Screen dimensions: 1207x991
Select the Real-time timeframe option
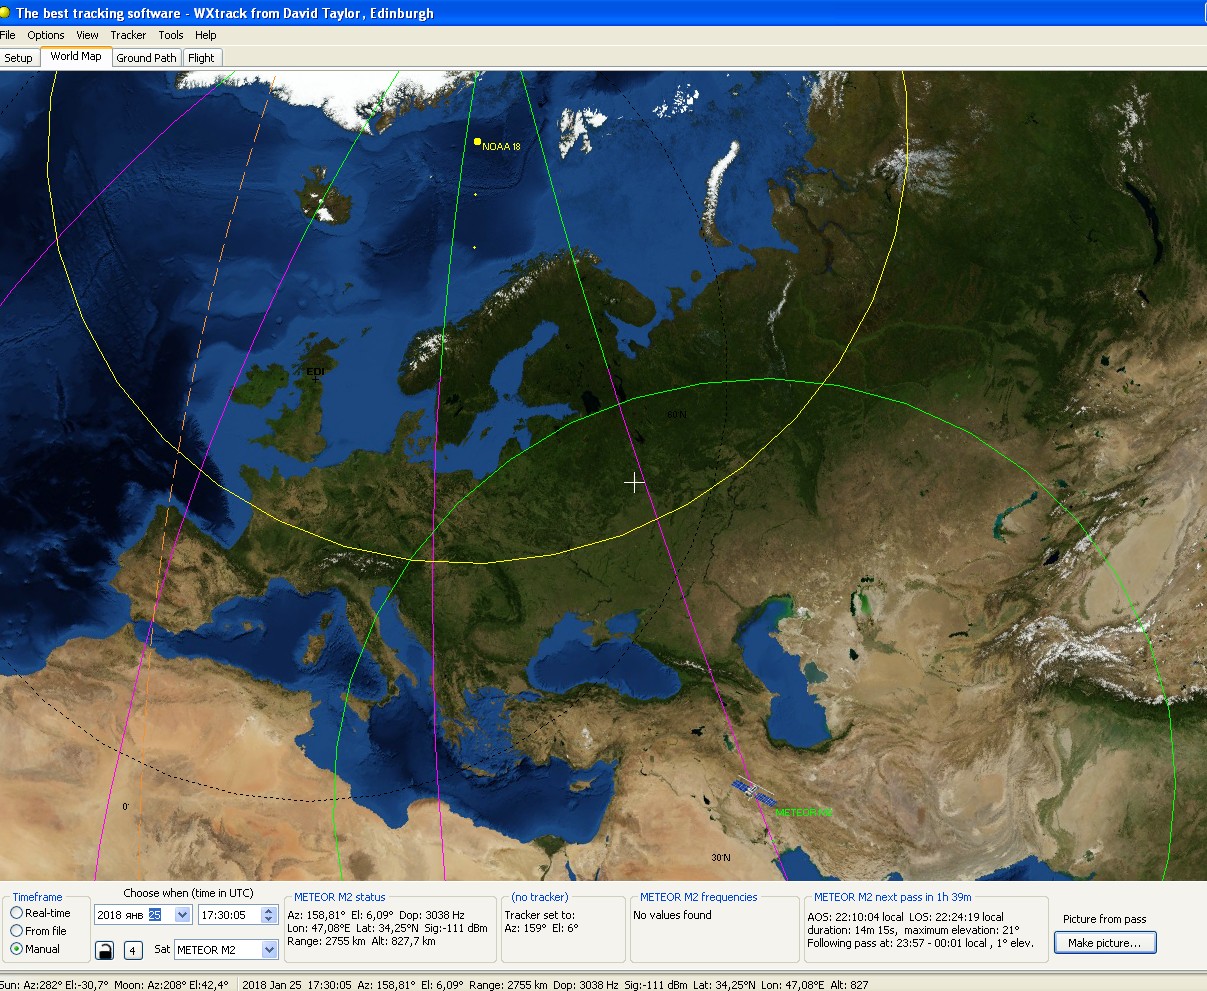click(41, 913)
